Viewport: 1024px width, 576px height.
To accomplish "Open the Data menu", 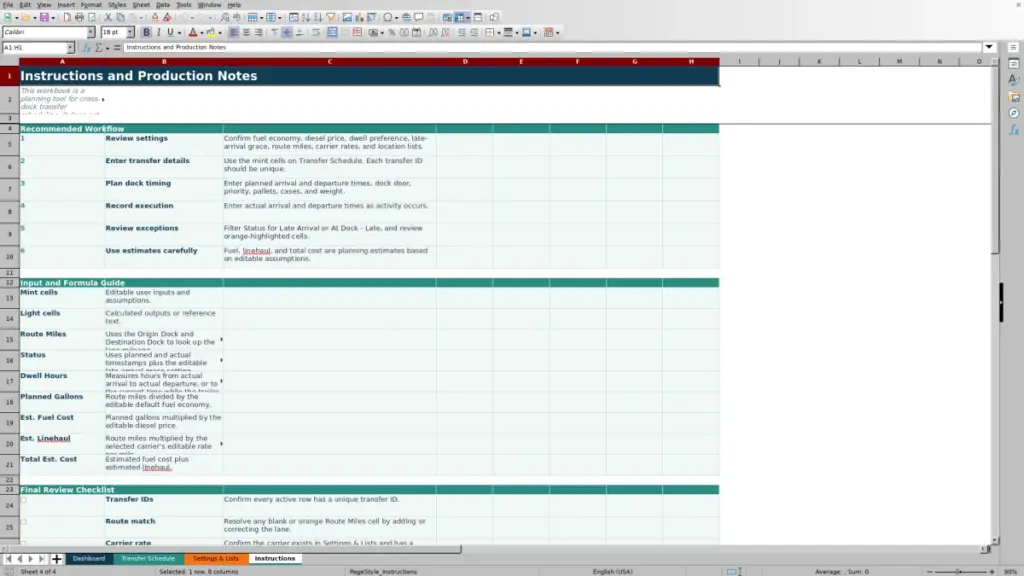I will (x=163, y=5).
